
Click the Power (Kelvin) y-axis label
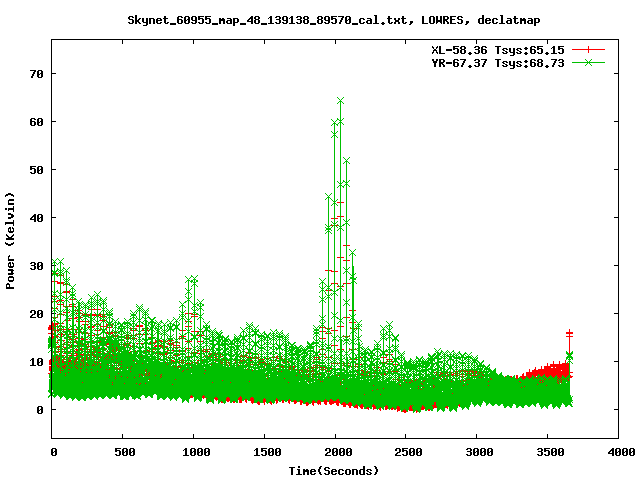coord(11,242)
